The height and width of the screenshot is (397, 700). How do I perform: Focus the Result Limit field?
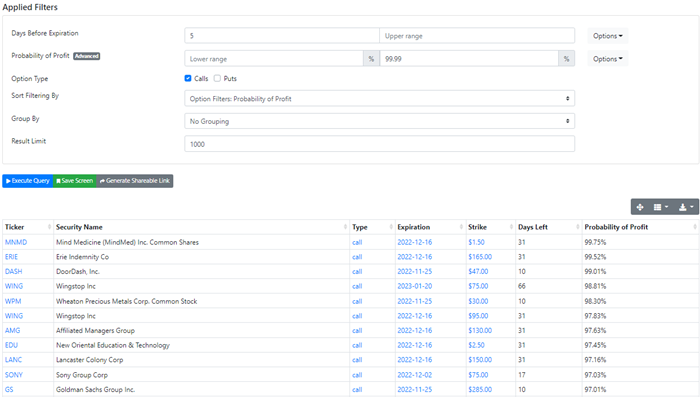tap(379, 144)
